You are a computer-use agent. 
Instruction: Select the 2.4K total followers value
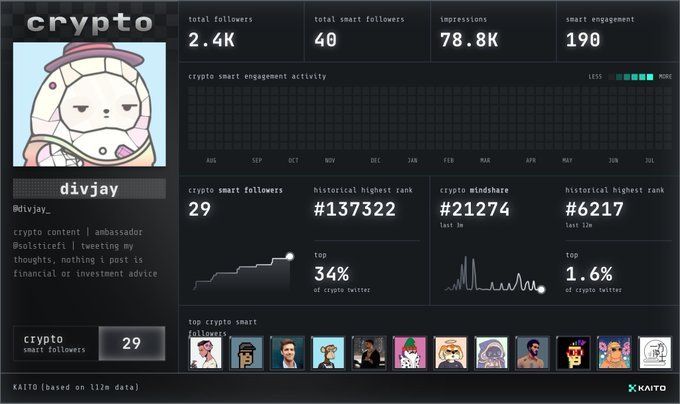212,40
